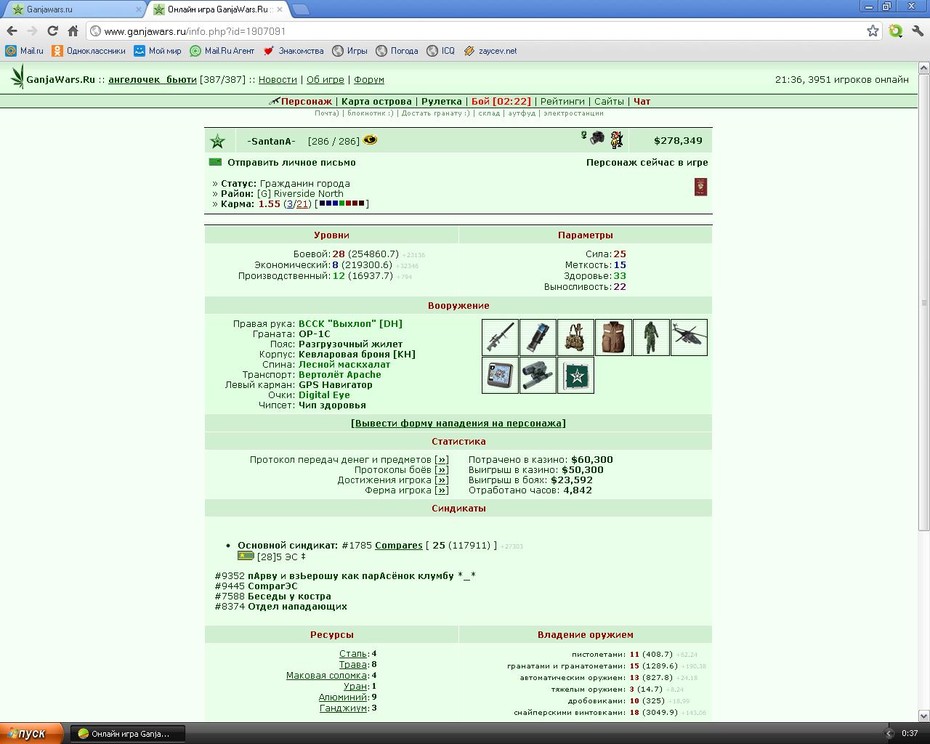
Task: Click the электростанции link in submenu
Action: point(573,113)
